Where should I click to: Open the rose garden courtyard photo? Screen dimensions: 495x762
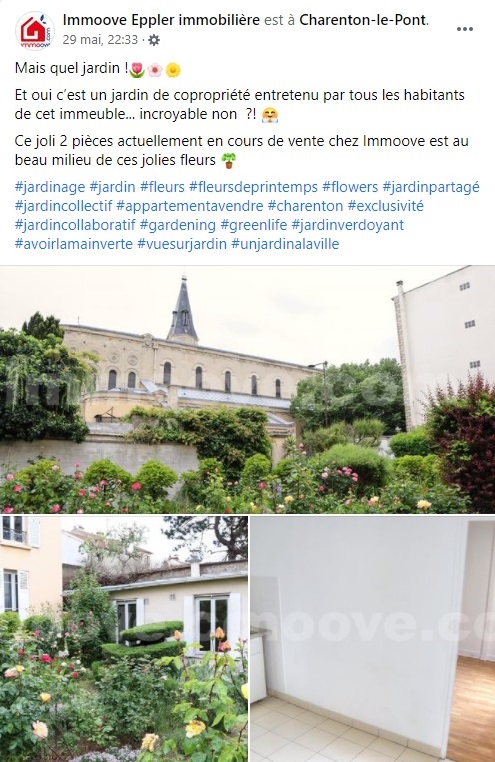124,639
